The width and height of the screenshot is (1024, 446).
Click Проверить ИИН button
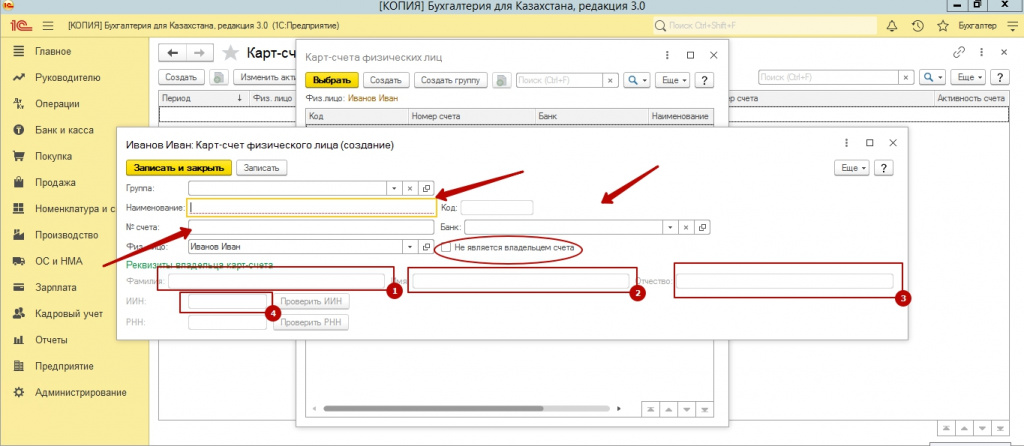point(312,301)
